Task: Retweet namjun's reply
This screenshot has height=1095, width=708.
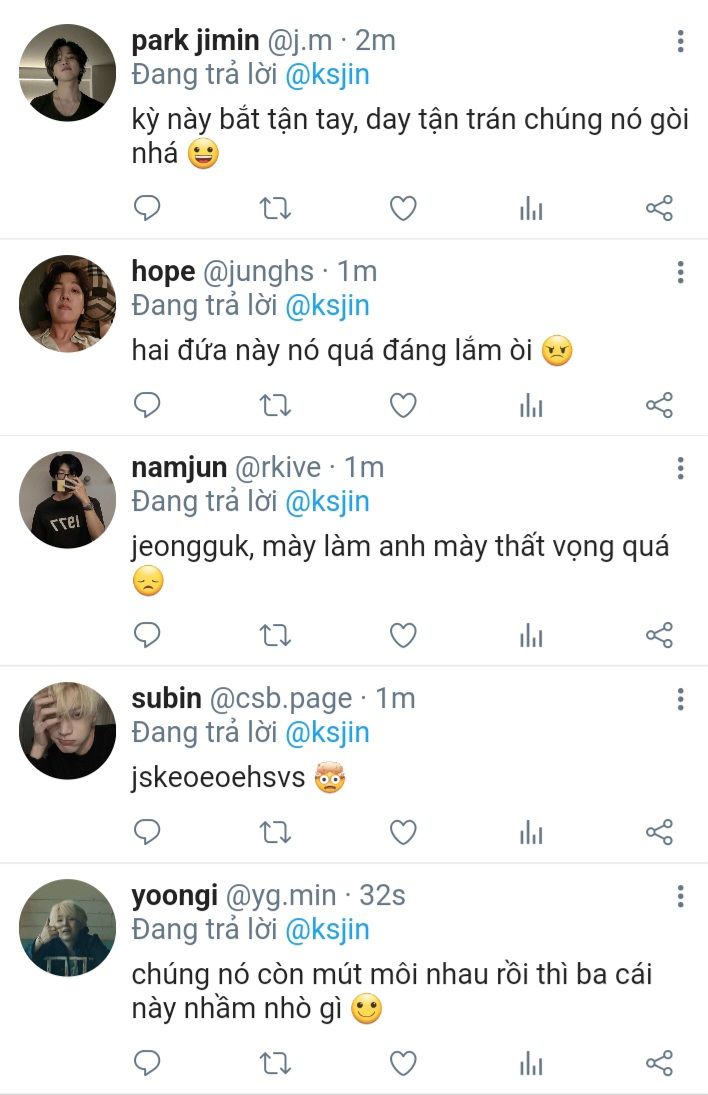Action: (275, 635)
